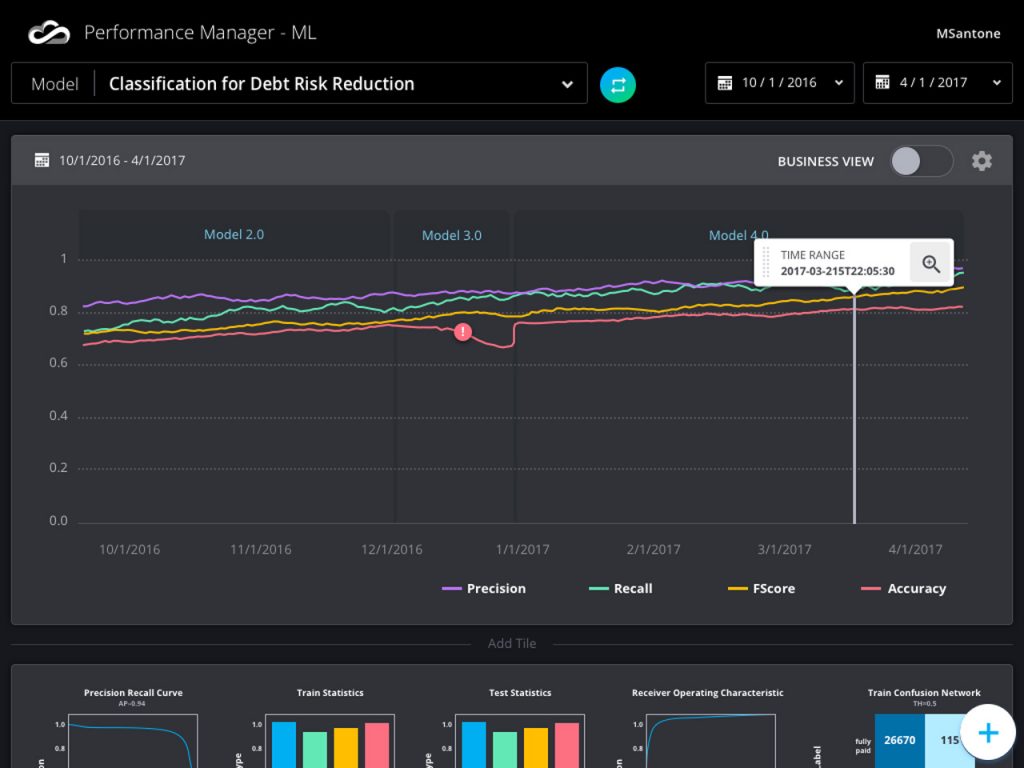Click the zoom magnifier in the Time Range tooltip

(x=931, y=263)
